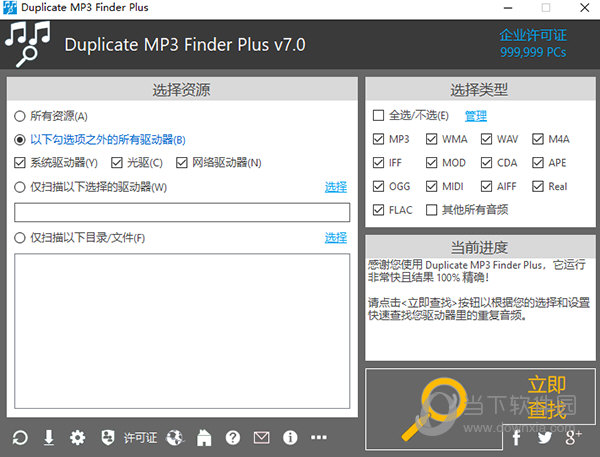Open the 许可证 license button
Image resolution: width=600 pixels, height=457 pixels.
coord(140,437)
